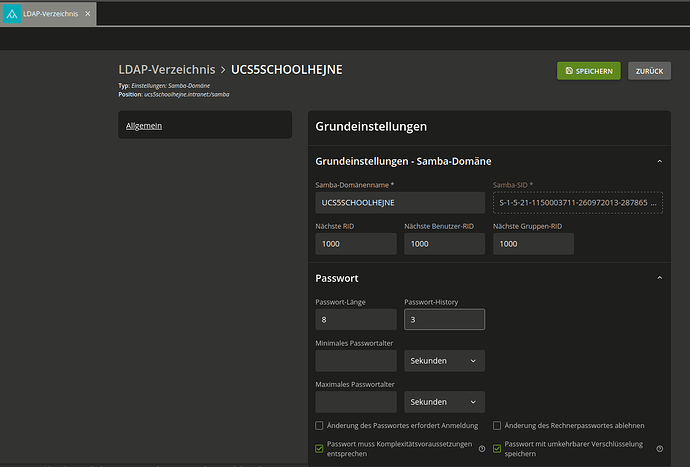Click the Passwort-Länge field
Image resolution: width=690 pixels, height=467 pixels.
[356, 320]
